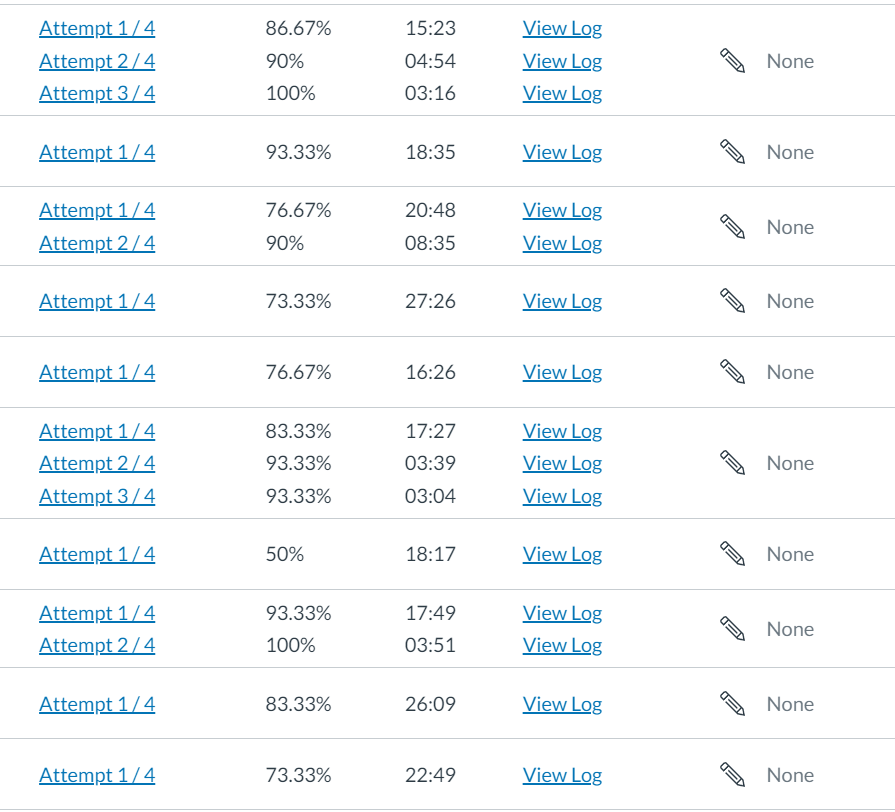The width and height of the screenshot is (895, 812).
Task: Edit the group containing the 20:48 and 08:35 attempts
Action: pos(733,227)
